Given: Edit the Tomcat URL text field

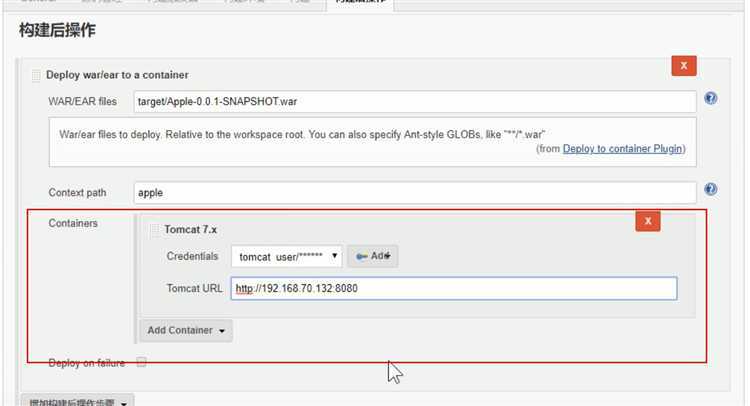Looking at the screenshot, I should point(454,288).
